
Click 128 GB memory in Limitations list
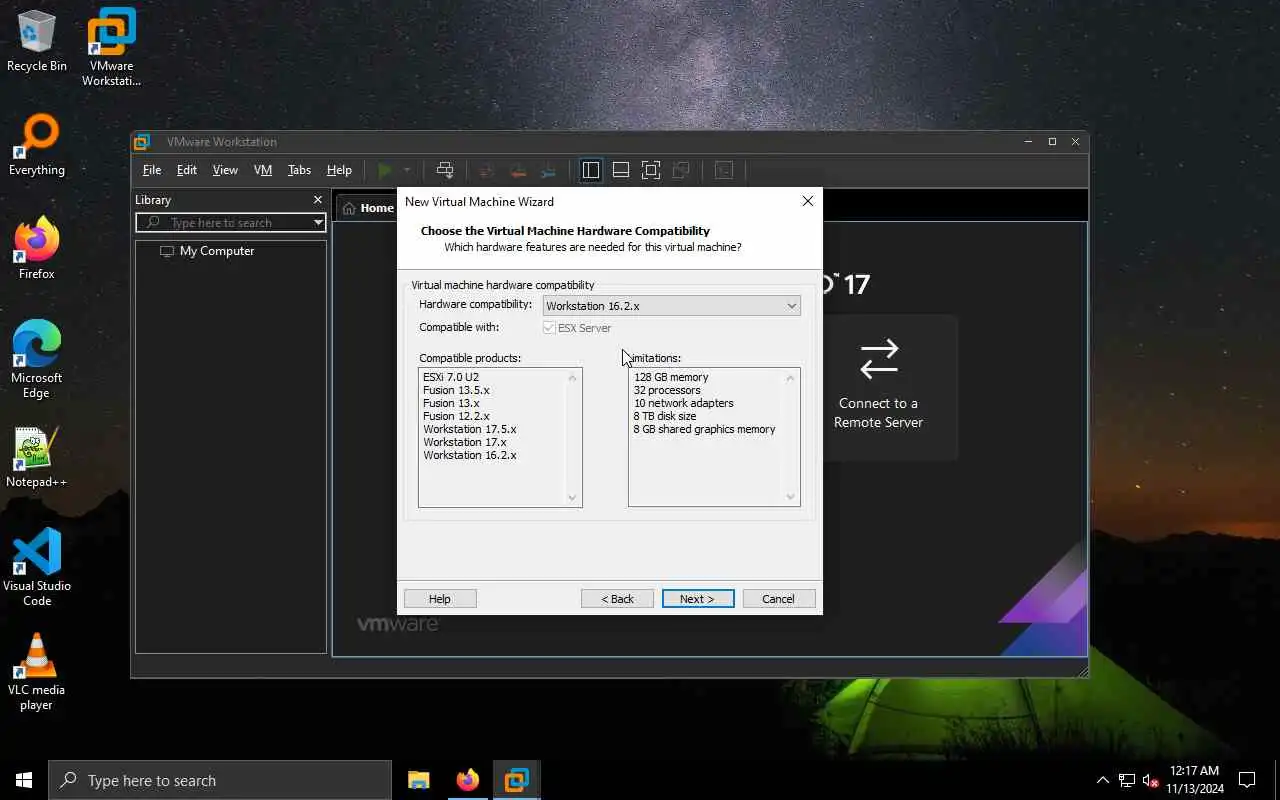pos(671,377)
